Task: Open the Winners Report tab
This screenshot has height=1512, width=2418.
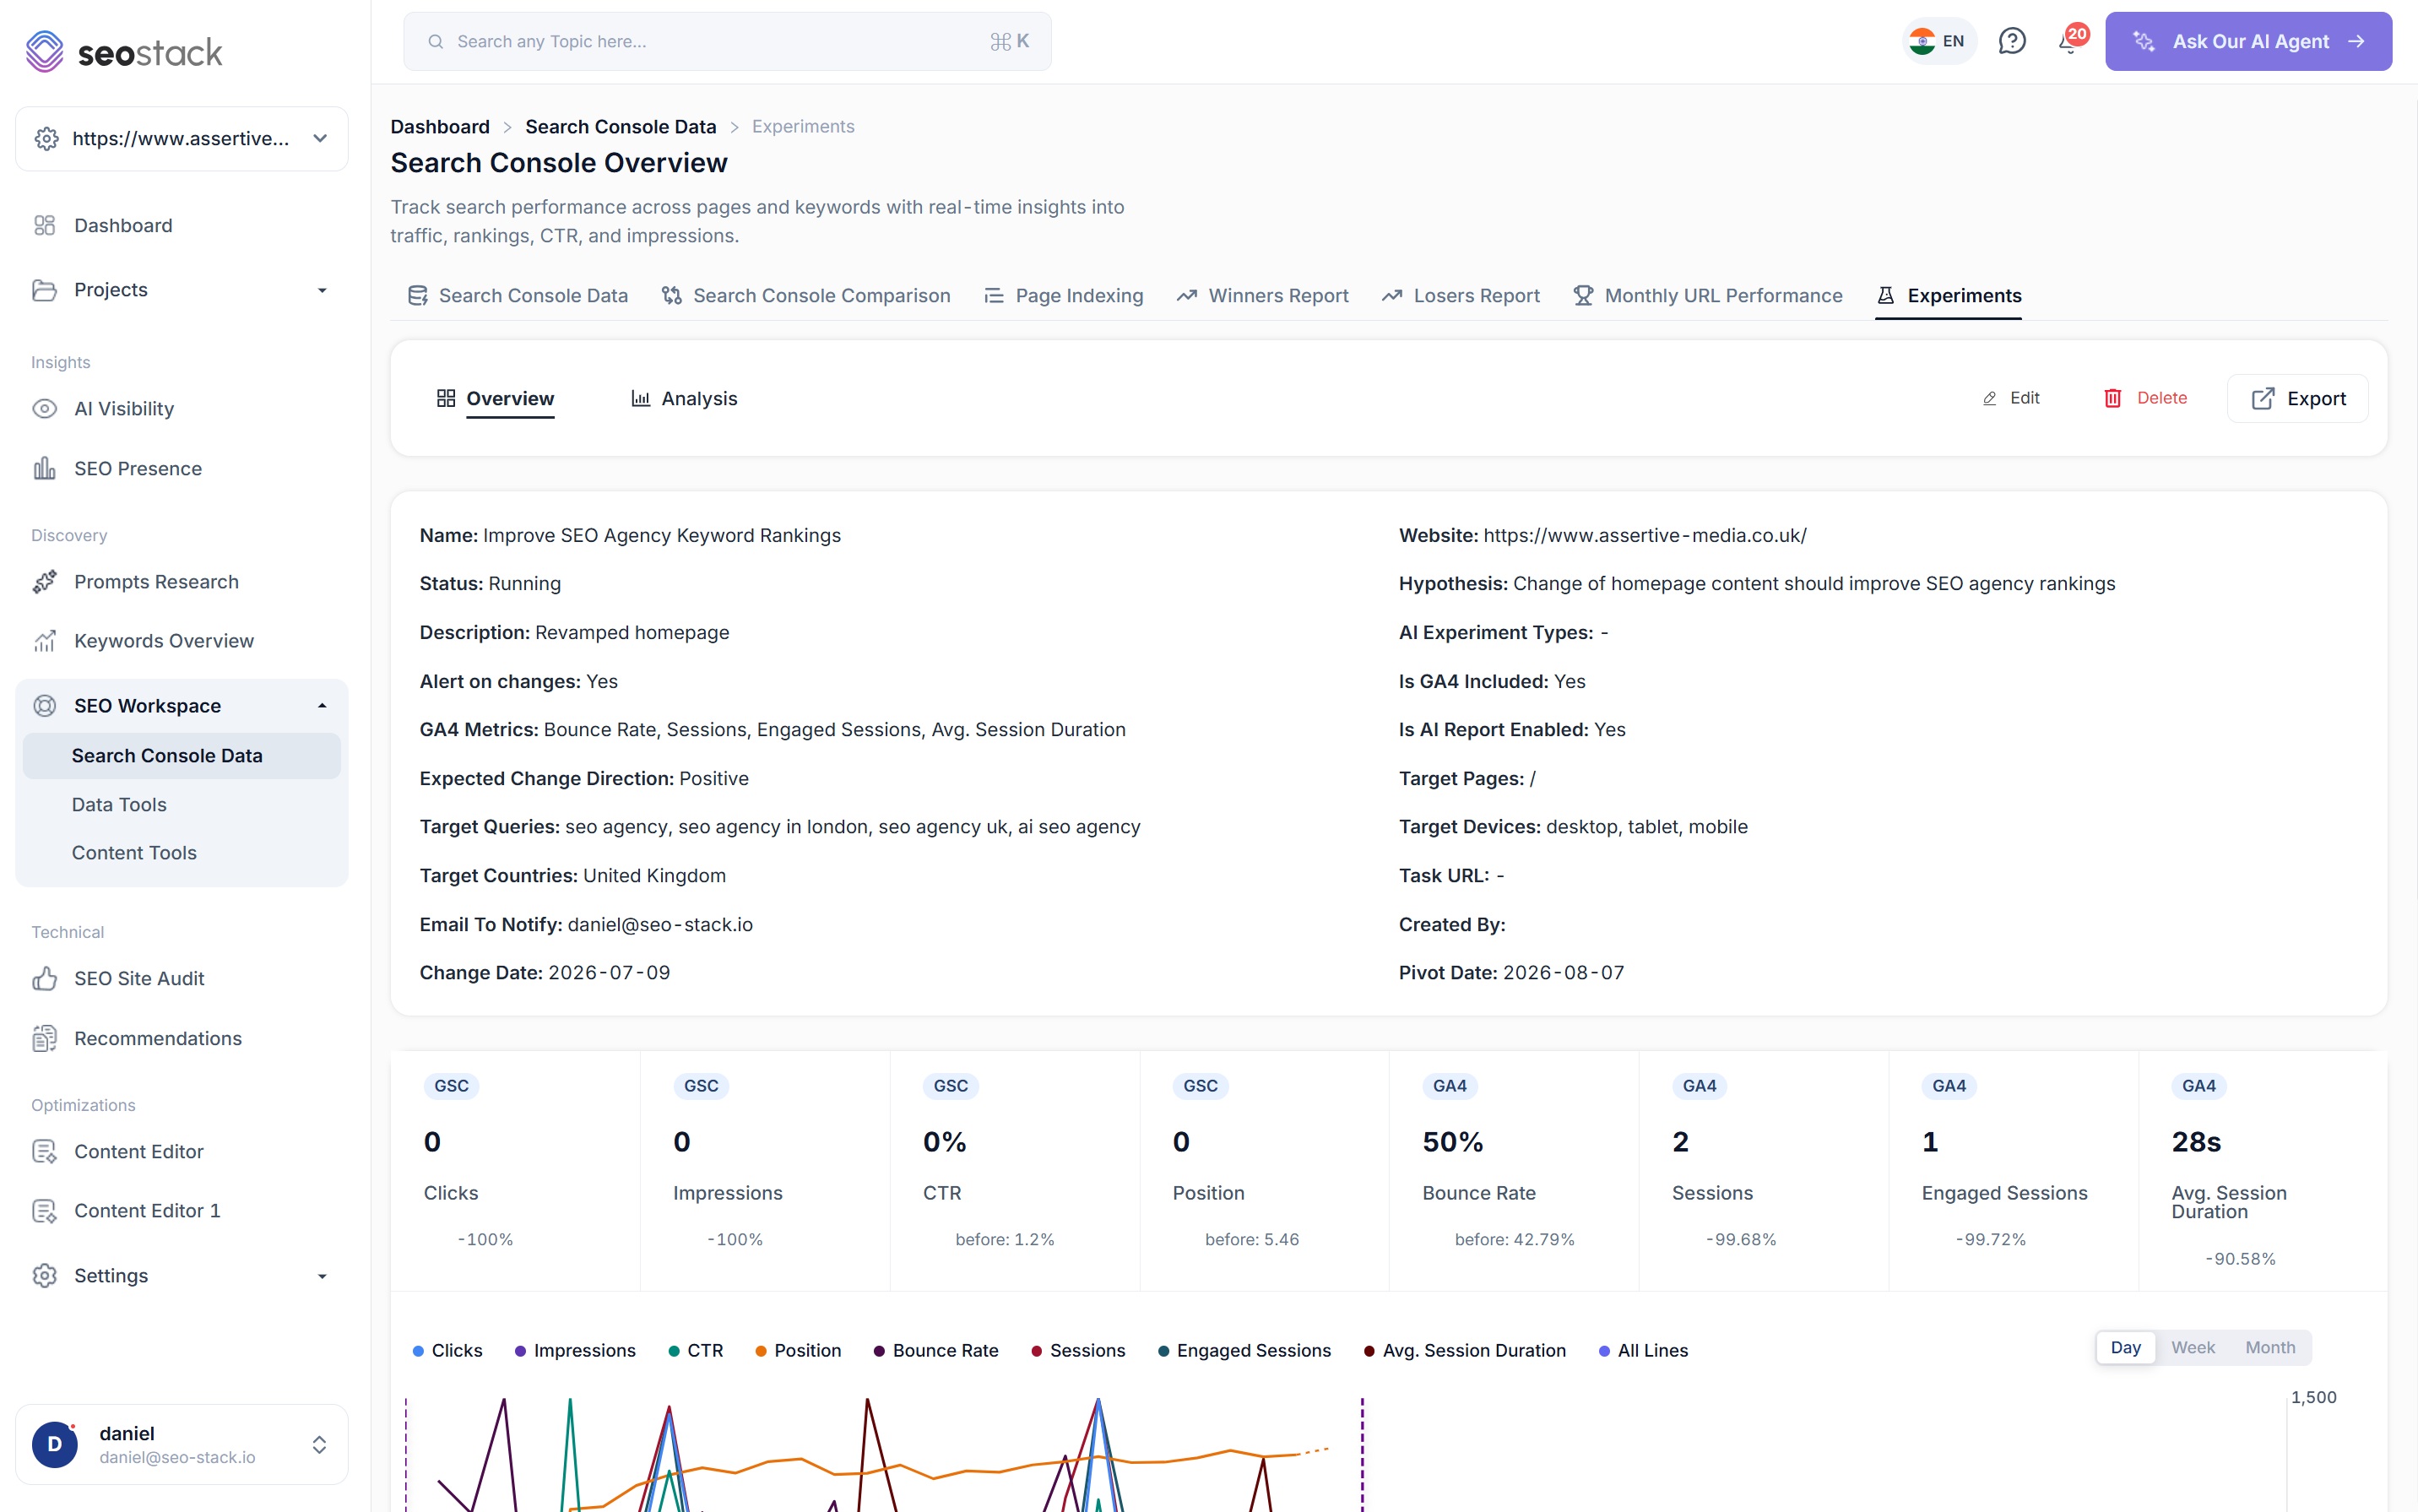Action: click(x=1263, y=296)
